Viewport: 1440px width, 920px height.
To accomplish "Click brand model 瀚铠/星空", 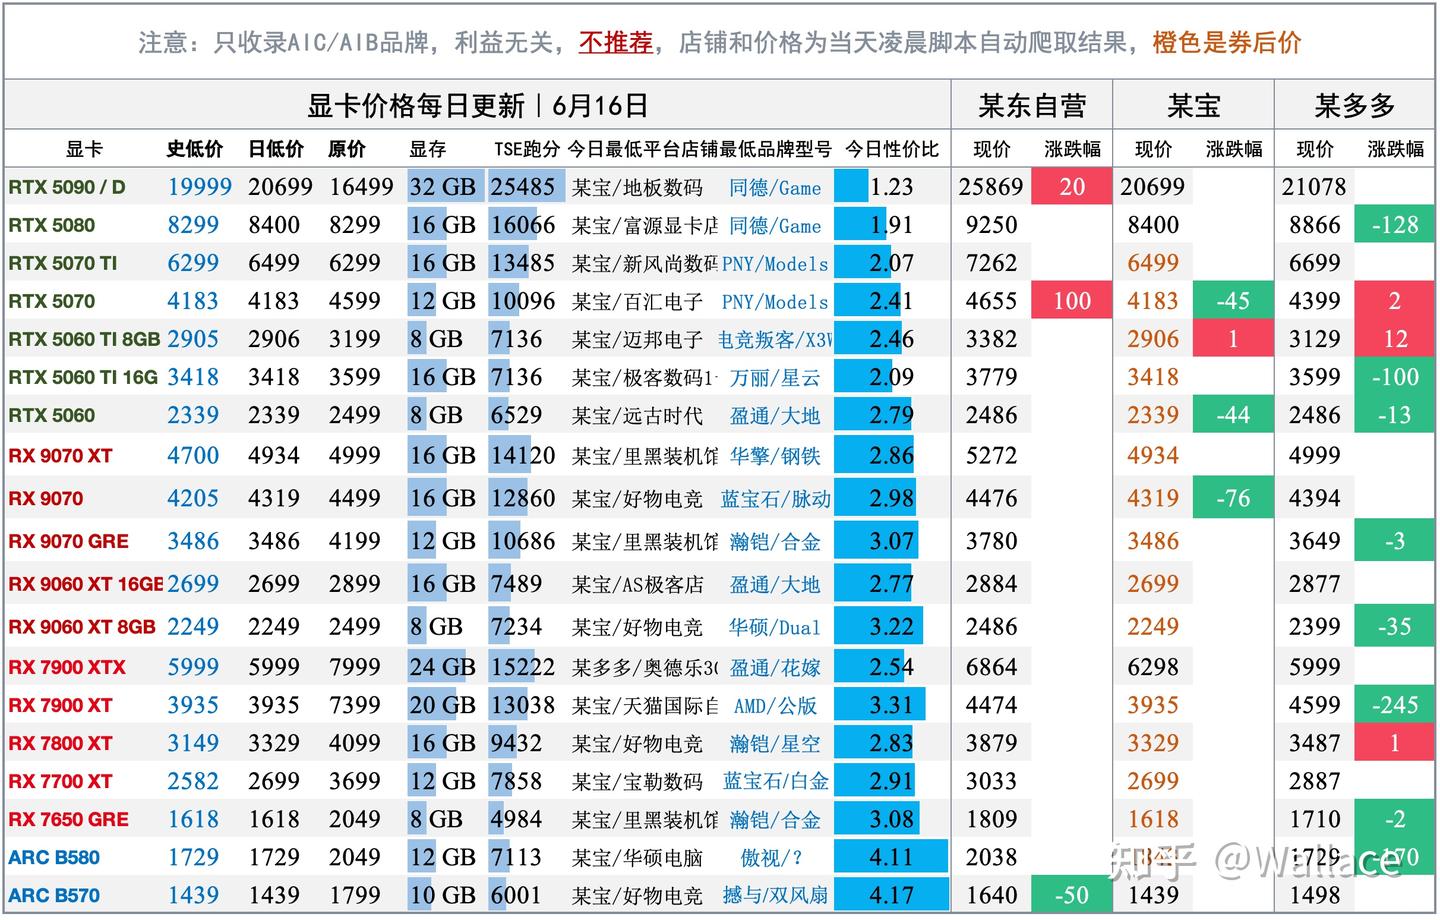I will 775,743.
